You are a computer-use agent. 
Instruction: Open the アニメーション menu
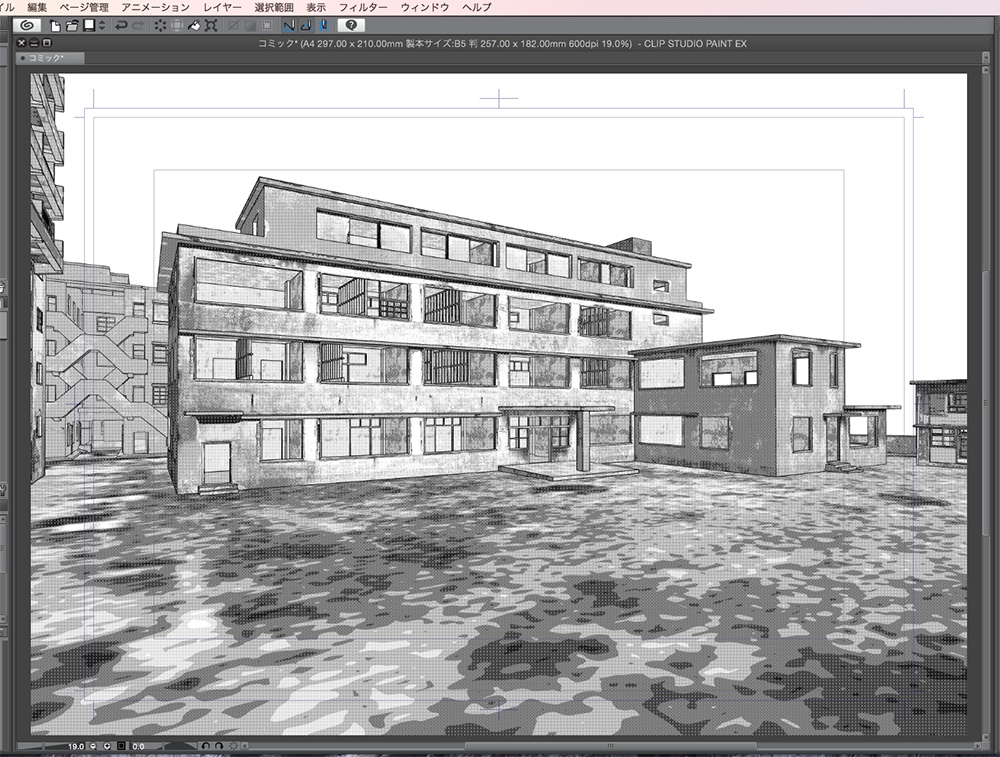(156, 7)
